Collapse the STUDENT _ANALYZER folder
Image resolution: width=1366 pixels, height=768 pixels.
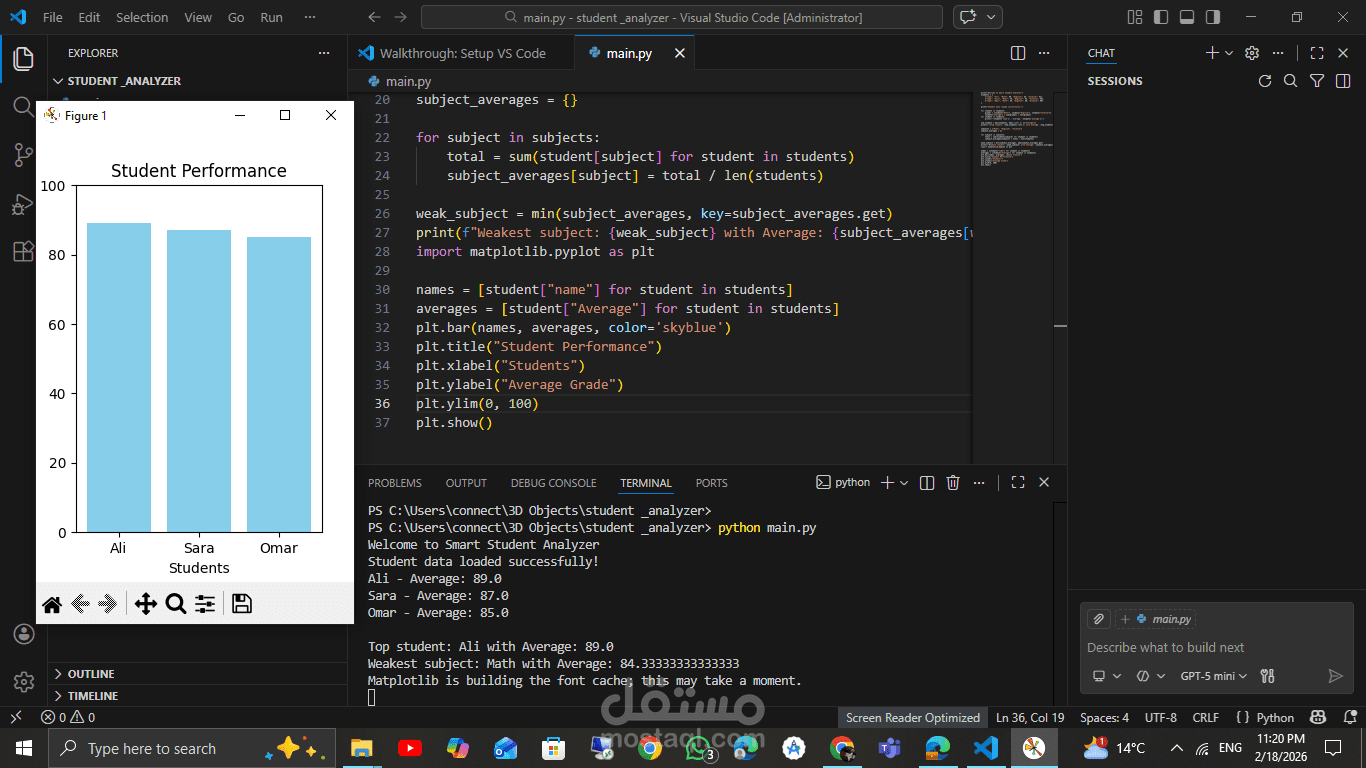pos(124,81)
